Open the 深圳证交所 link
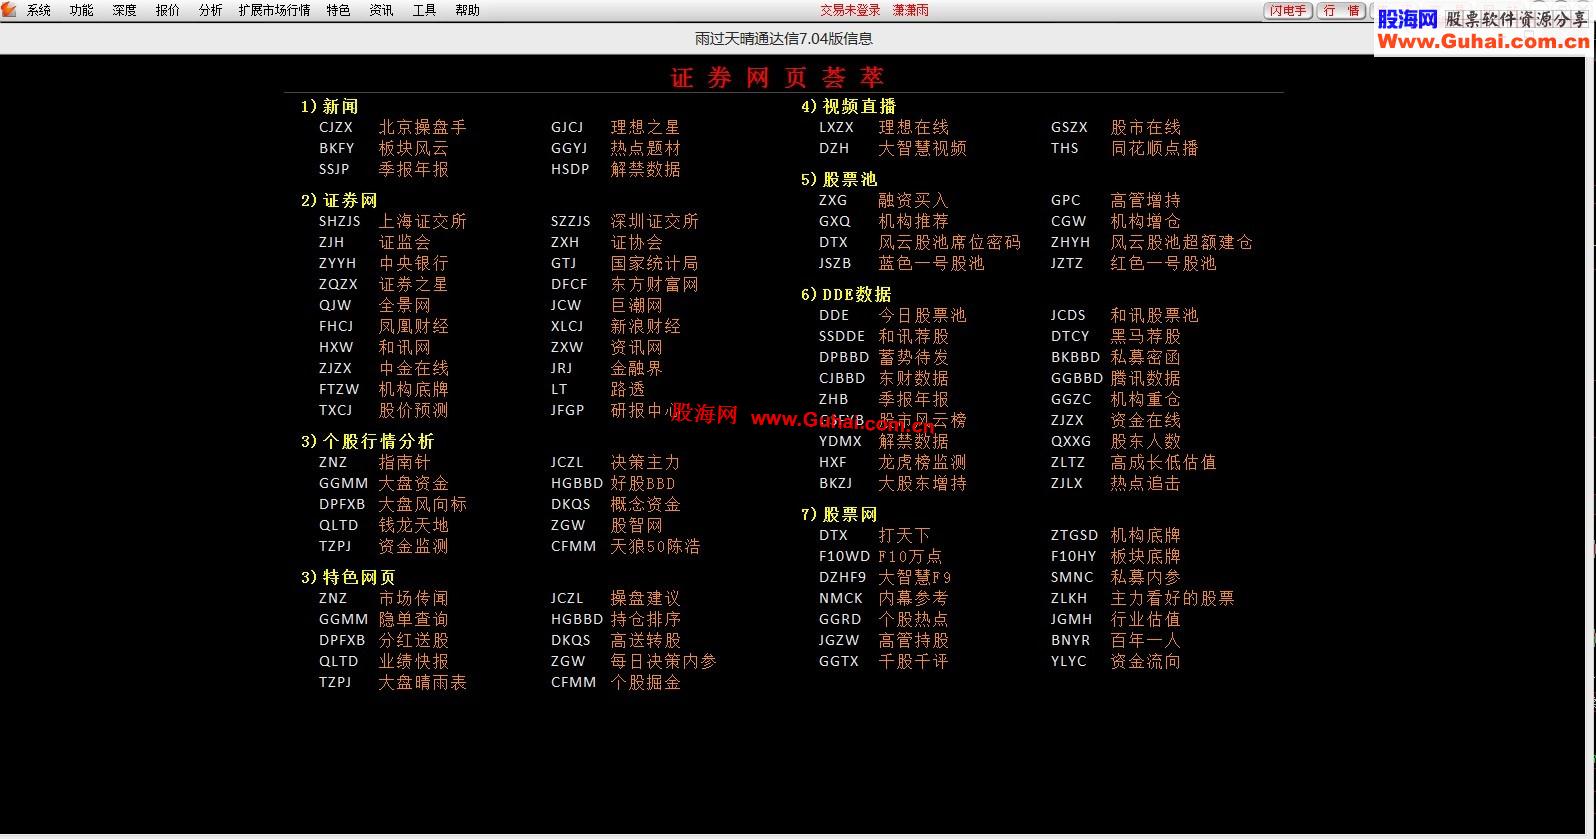The width and height of the screenshot is (1596, 839). pos(655,221)
